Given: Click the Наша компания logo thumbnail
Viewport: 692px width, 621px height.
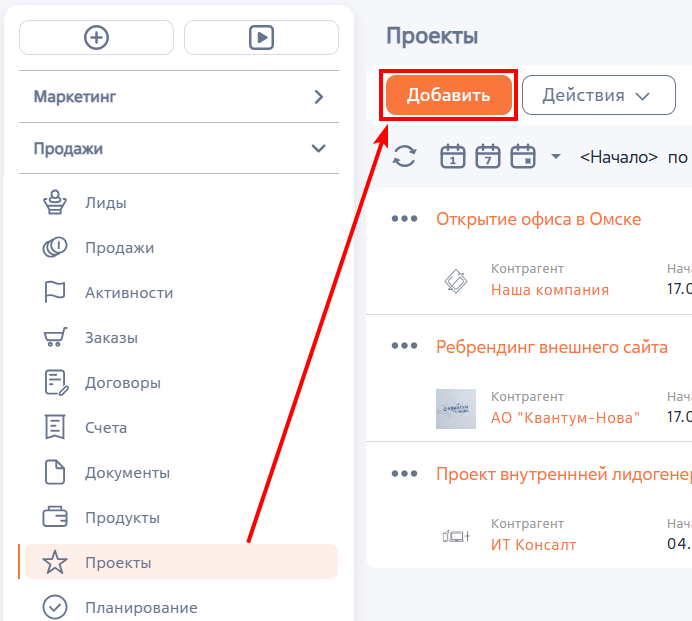Looking at the screenshot, I should (x=456, y=281).
